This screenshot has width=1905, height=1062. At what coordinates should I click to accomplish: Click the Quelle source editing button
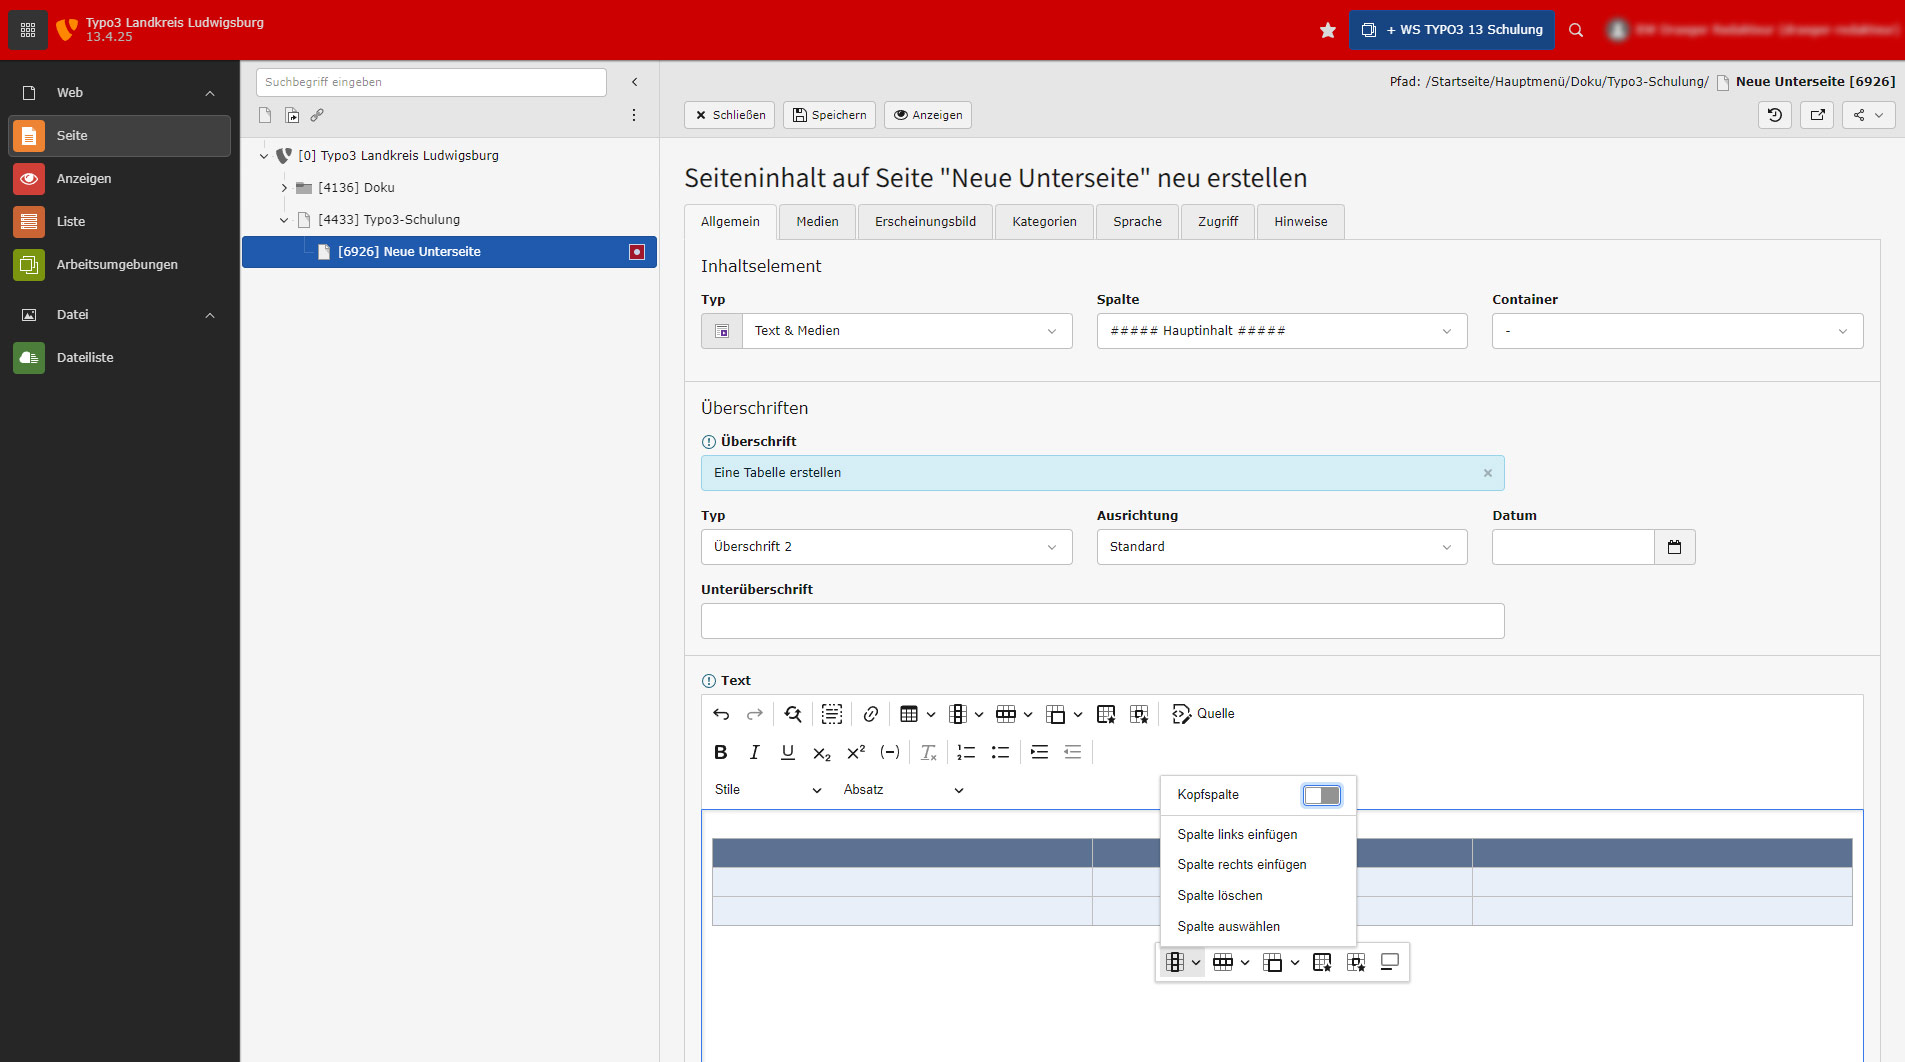click(x=1203, y=714)
